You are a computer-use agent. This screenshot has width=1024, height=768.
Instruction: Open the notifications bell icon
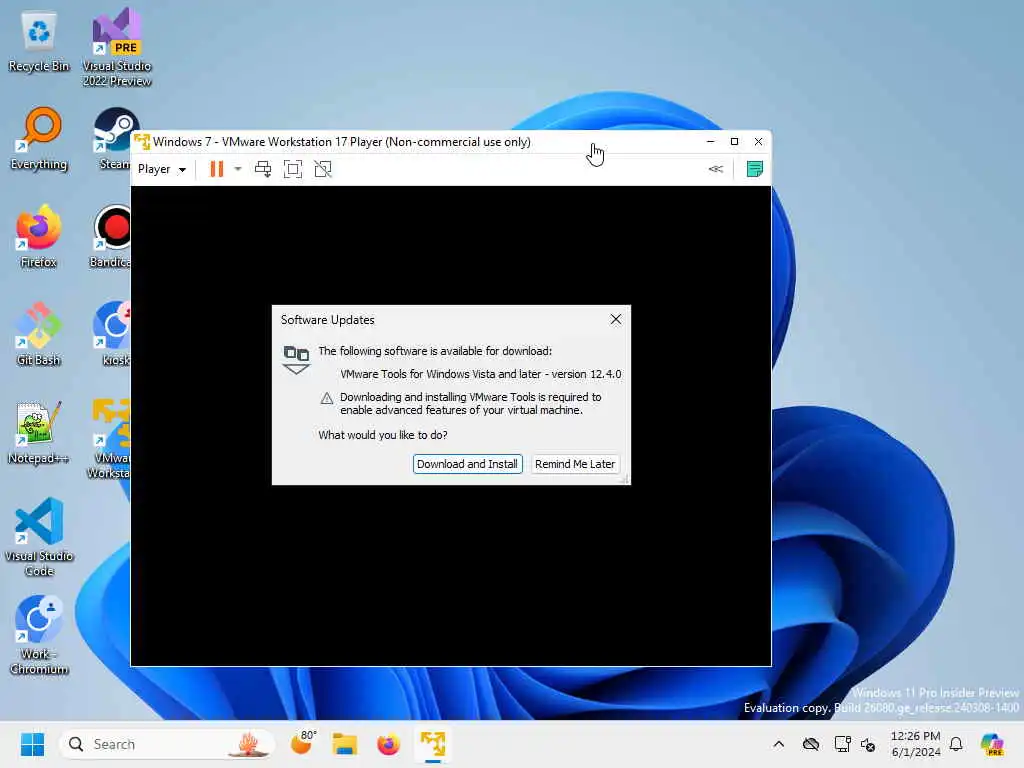click(955, 744)
